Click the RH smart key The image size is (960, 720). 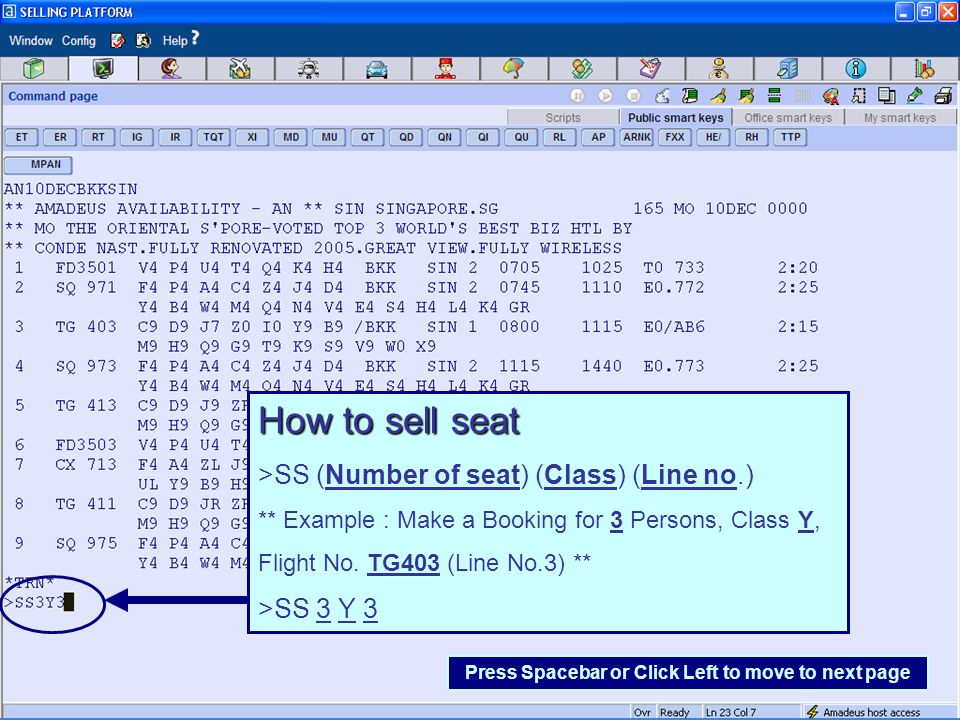pyautogui.click(x=752, y=137)
